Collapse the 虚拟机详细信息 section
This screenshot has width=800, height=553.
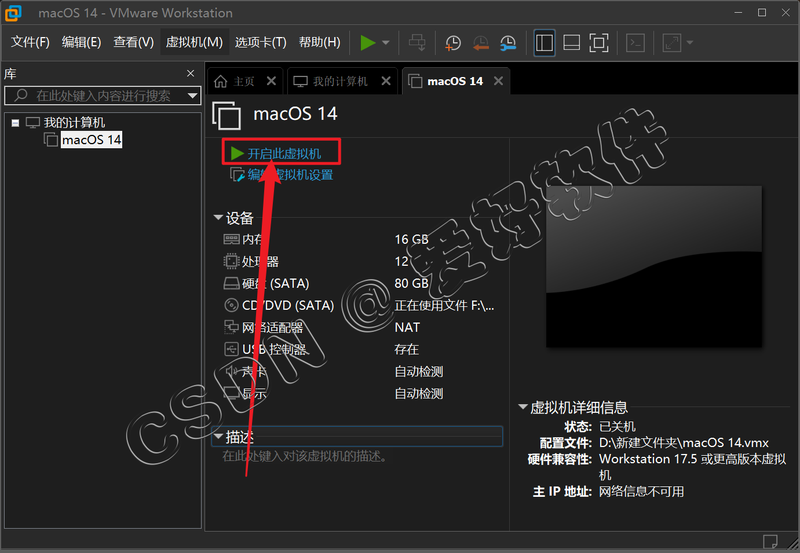(522, 407)
